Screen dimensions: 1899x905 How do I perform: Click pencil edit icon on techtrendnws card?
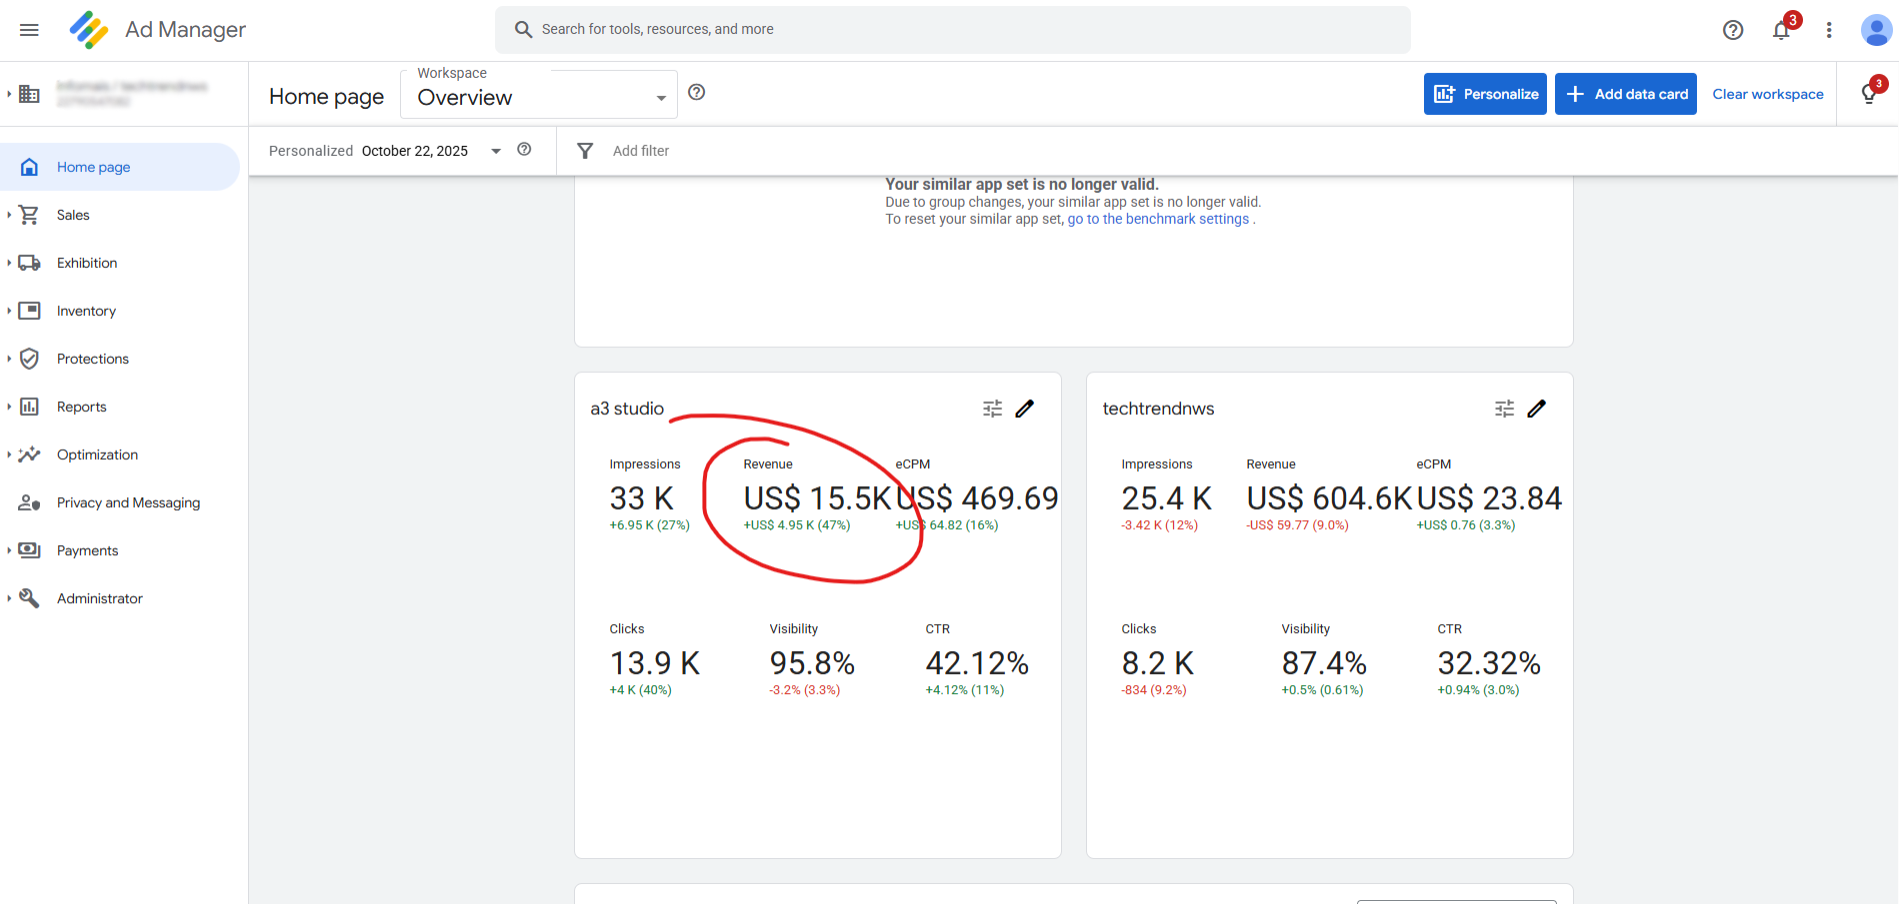1537,408
